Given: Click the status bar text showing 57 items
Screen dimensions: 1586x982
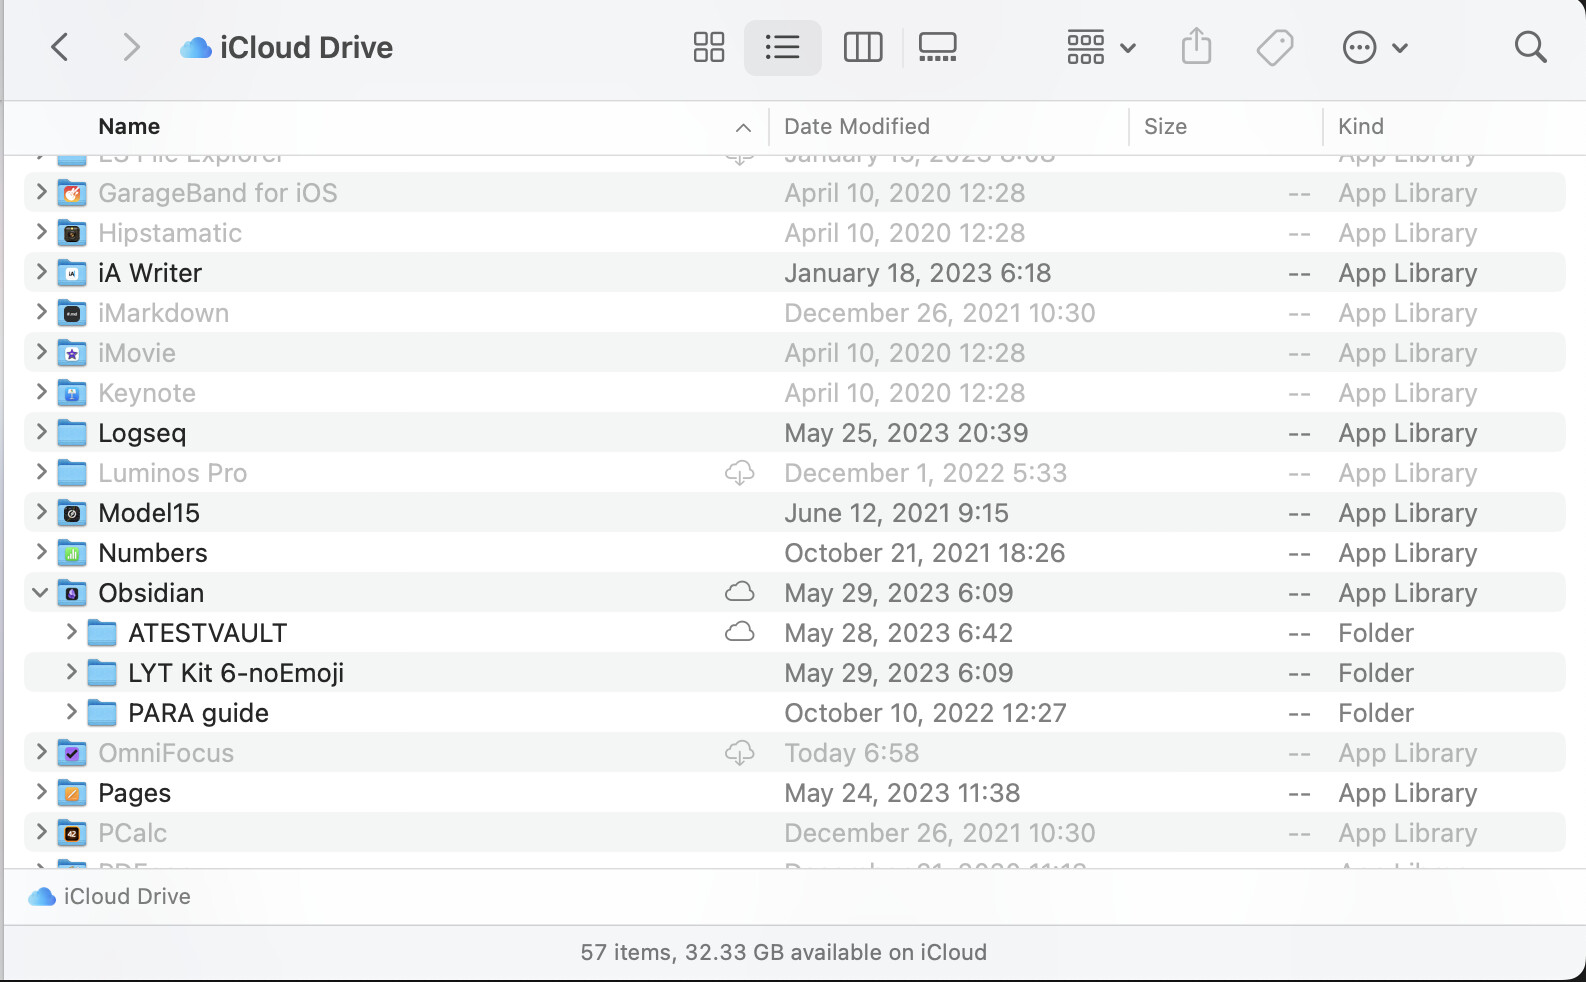Looking at the screenshot, I should (x=783, y=952).
